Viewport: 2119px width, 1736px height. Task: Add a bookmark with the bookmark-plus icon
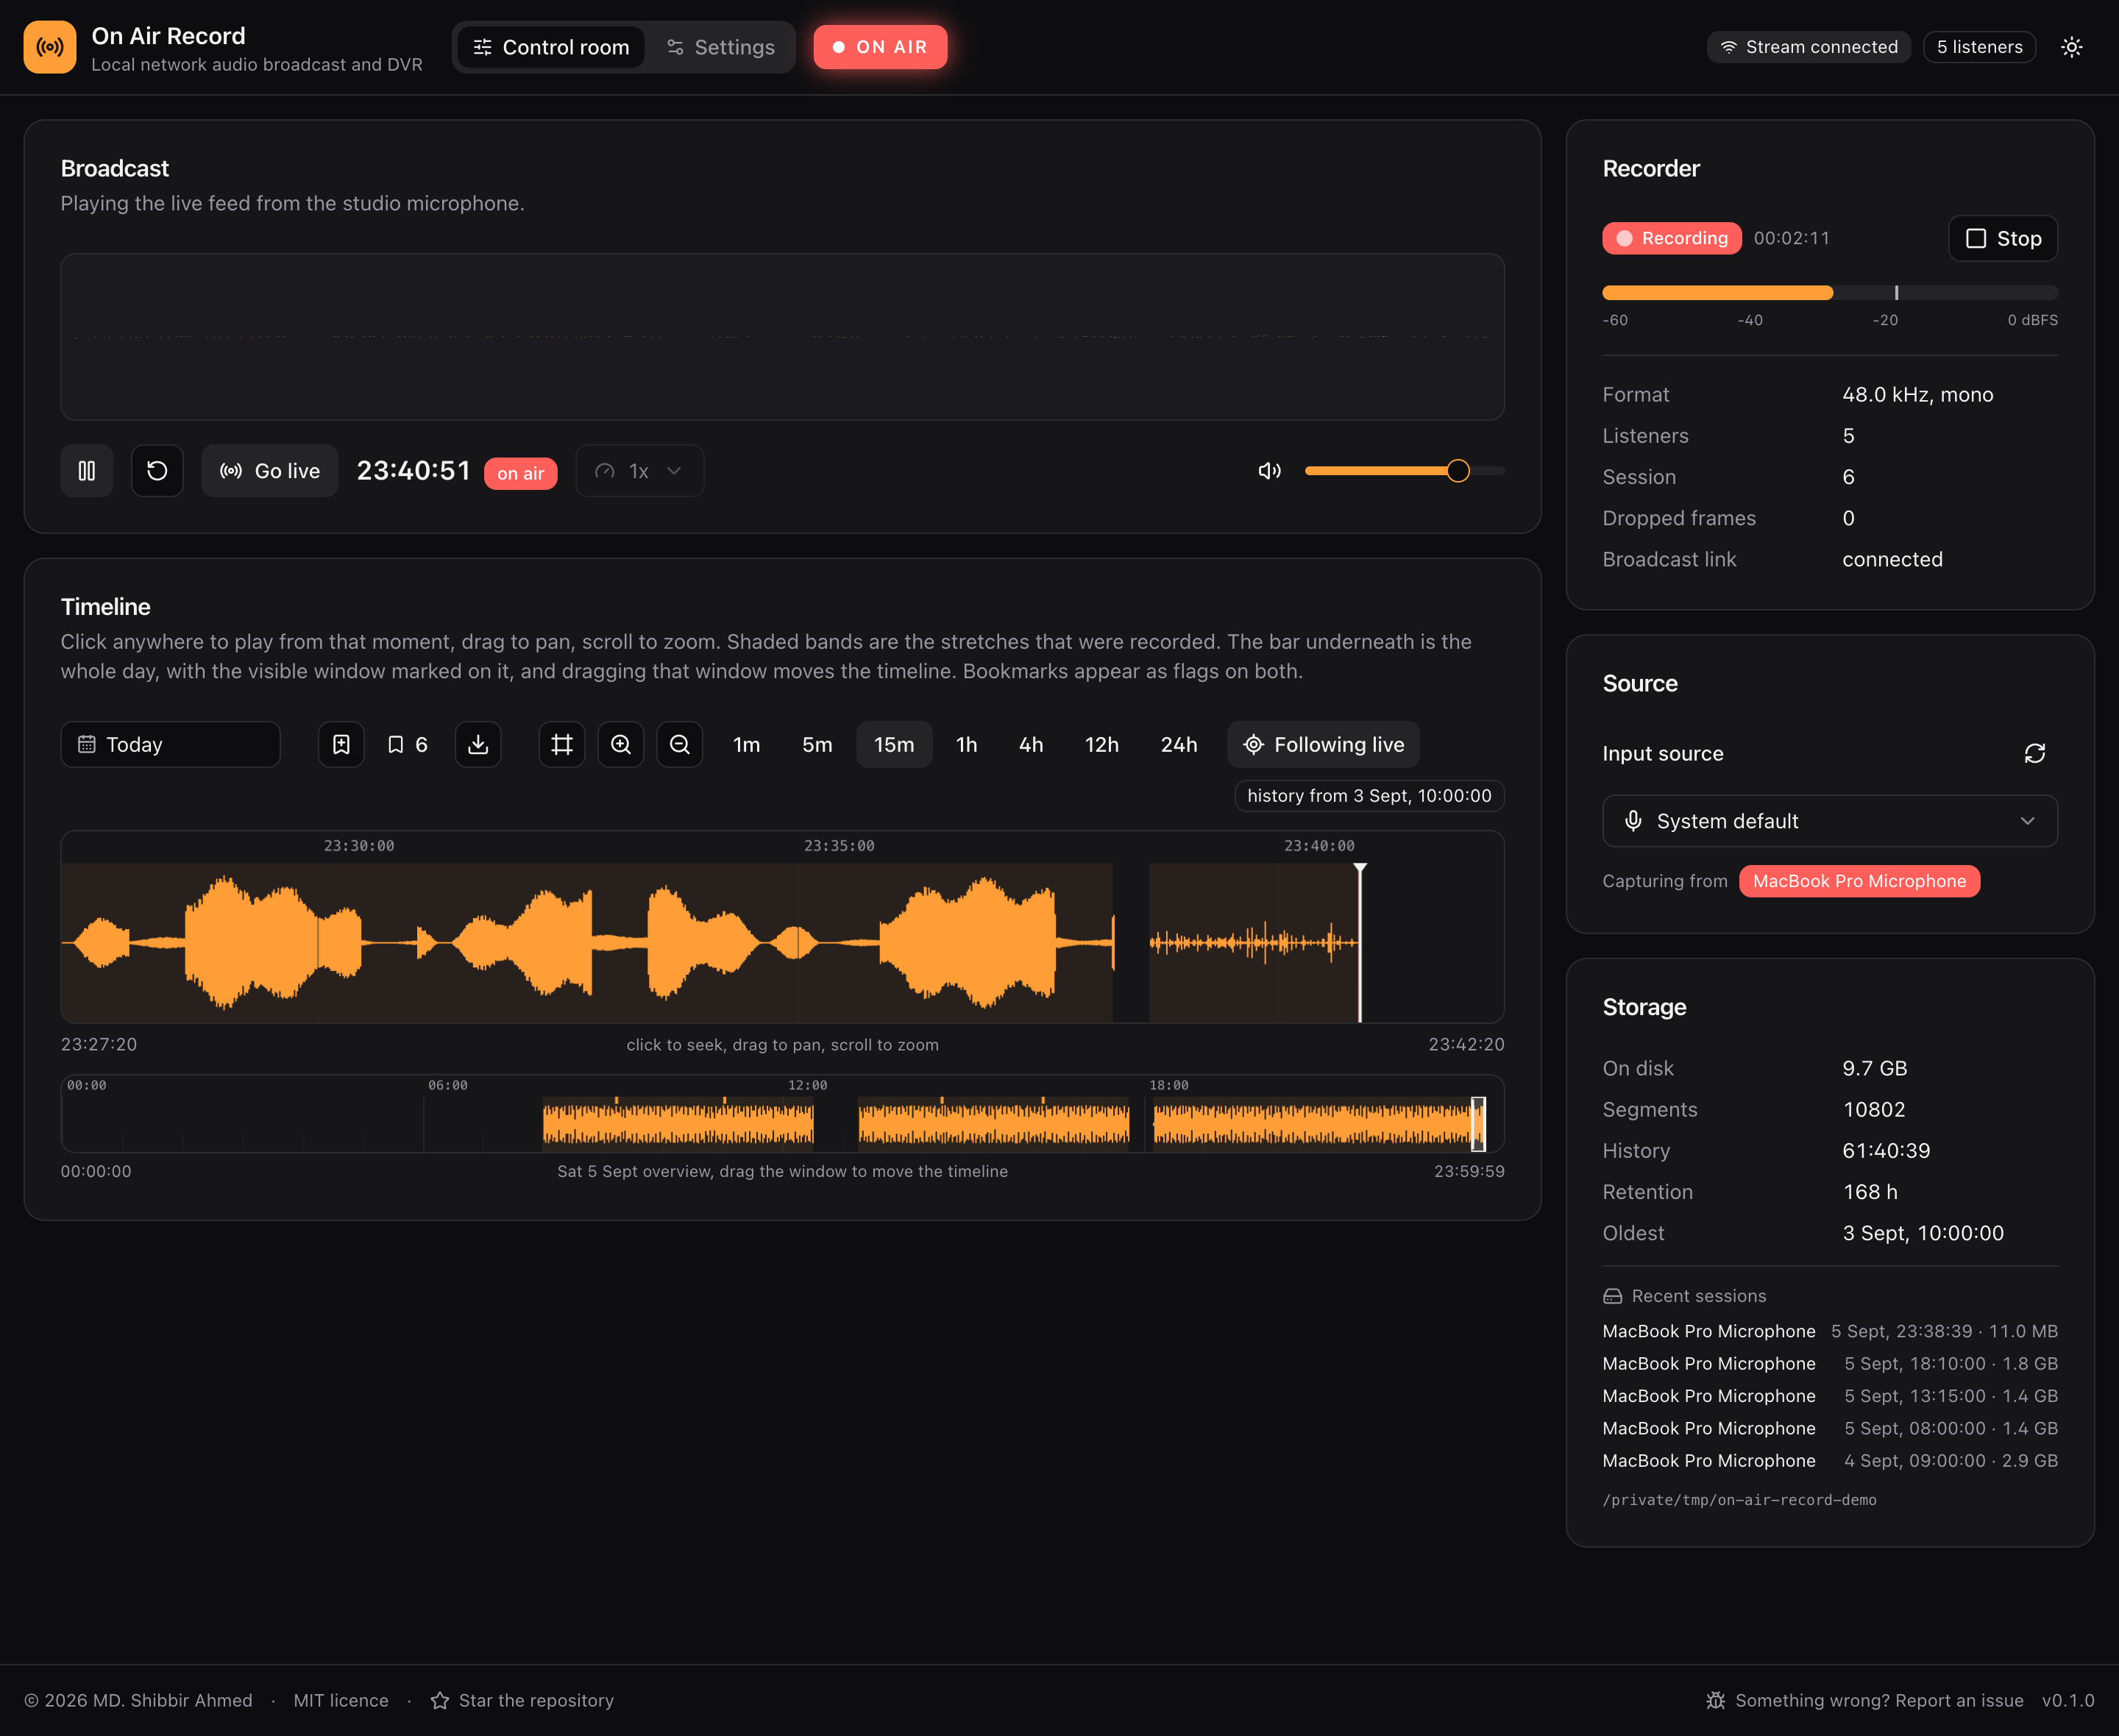click(341, 745)
